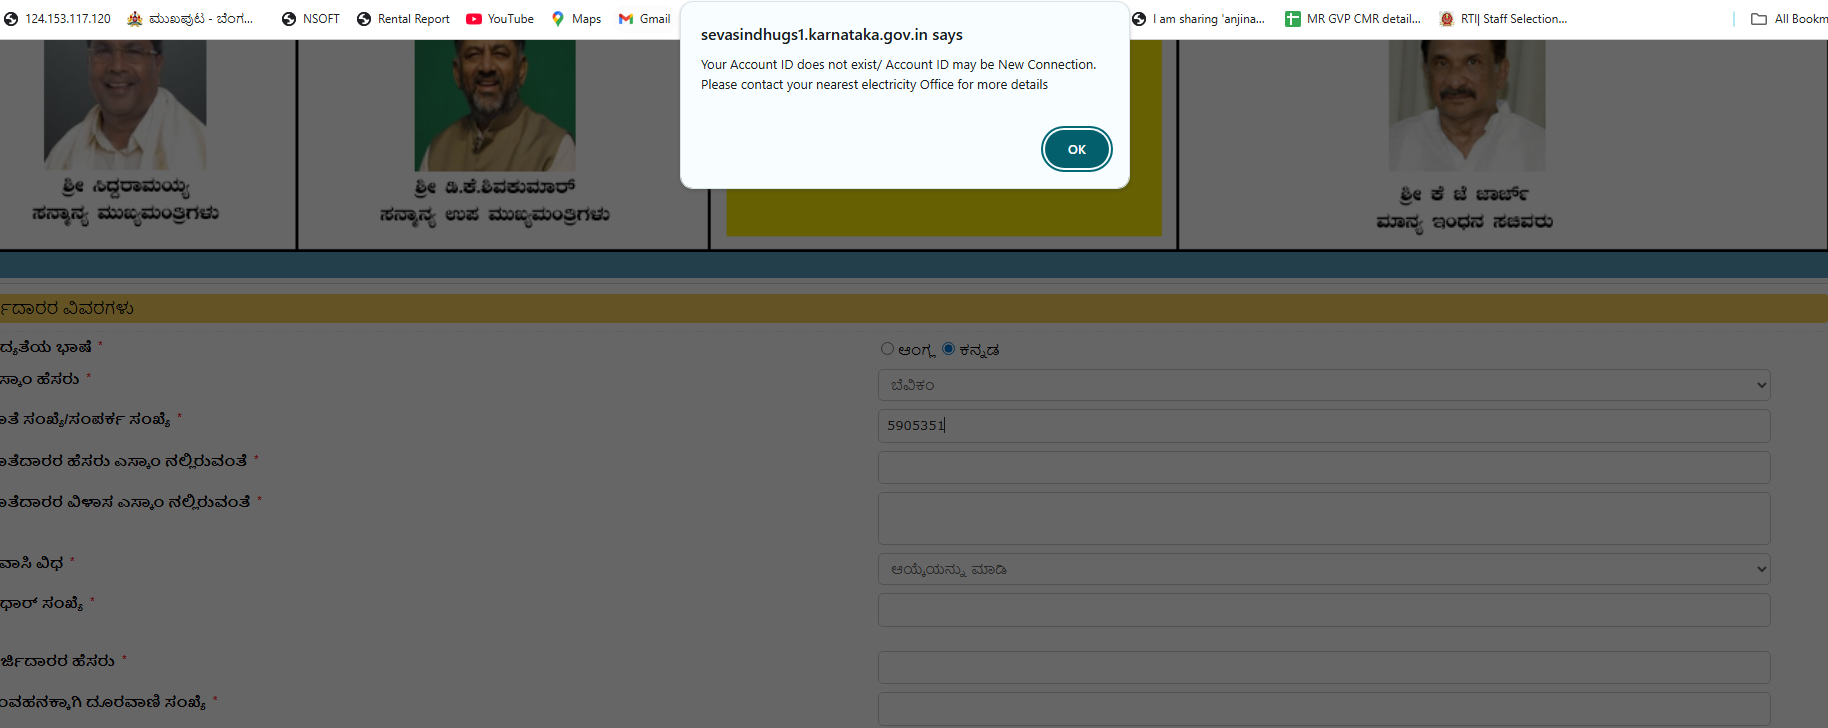The image size is (1828, 728).
Task: Click the title ಸನ್ಮಾನ್ಯ ಉಪ ಮುಖ್ಯಮಂತ್ರಿಗಳು
Action: point(495,215)
